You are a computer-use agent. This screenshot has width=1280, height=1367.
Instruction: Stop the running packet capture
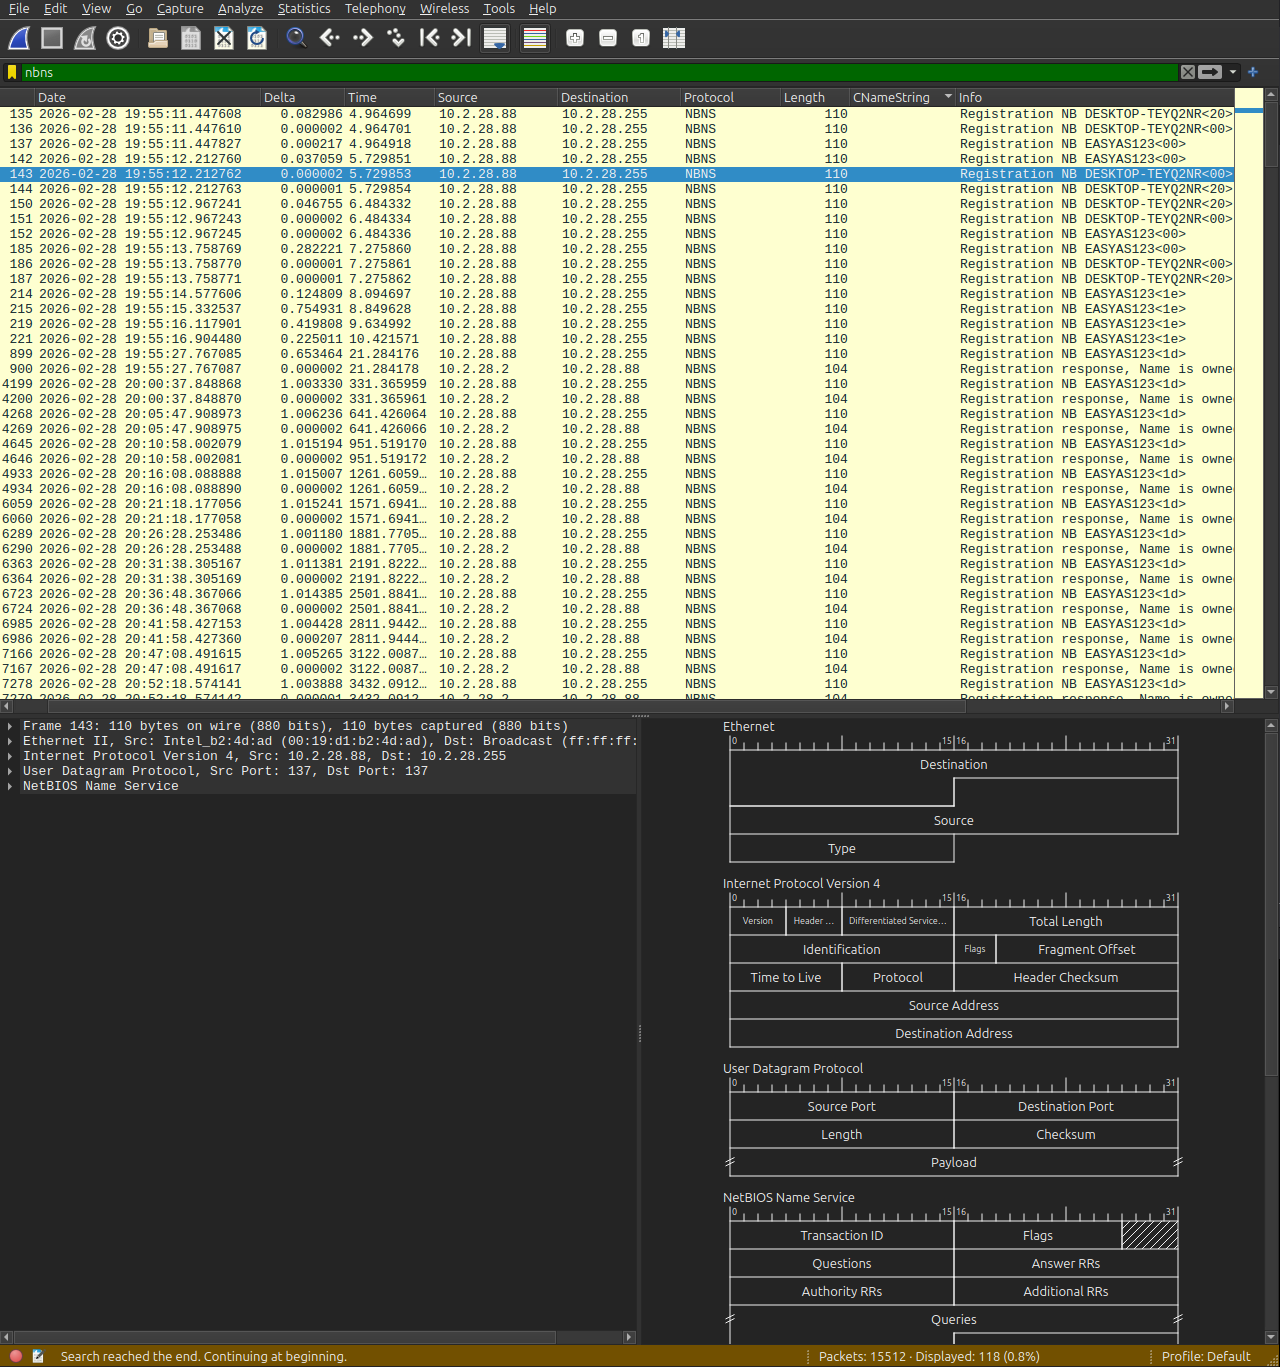tap(52, 38)
